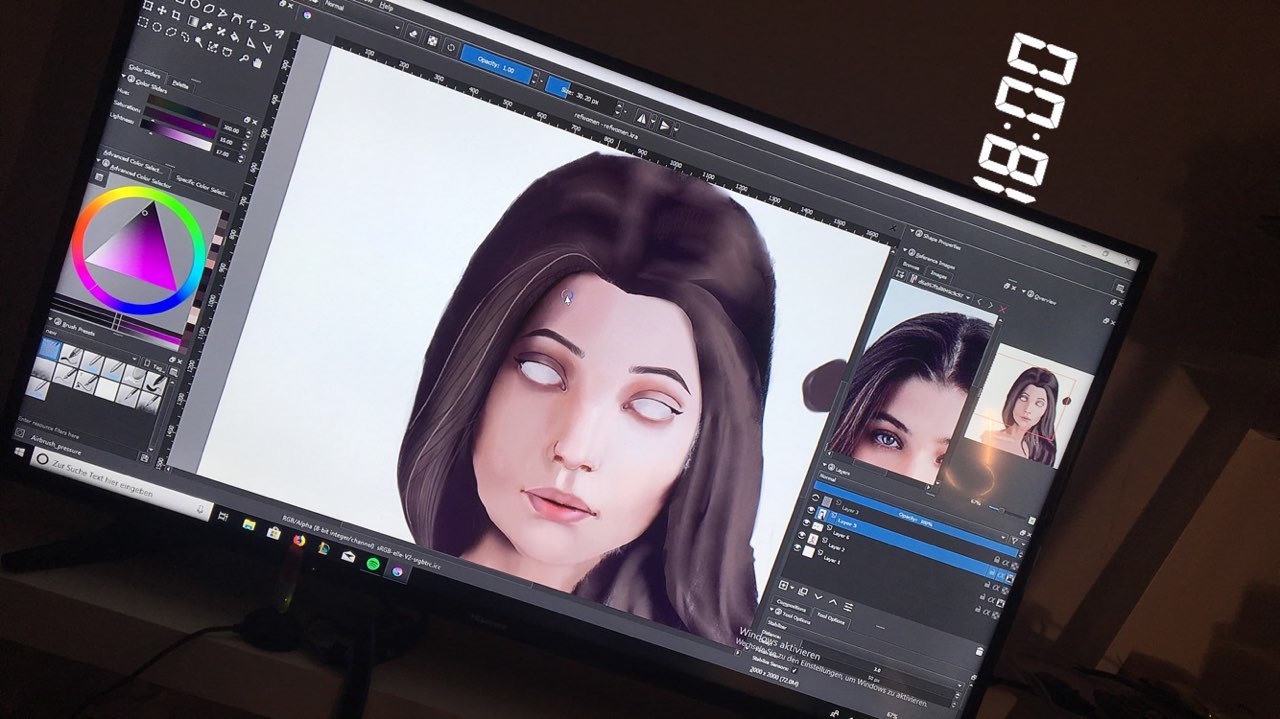Open the Help menu
Screen dimensions: 1280x719
point(386,6)
